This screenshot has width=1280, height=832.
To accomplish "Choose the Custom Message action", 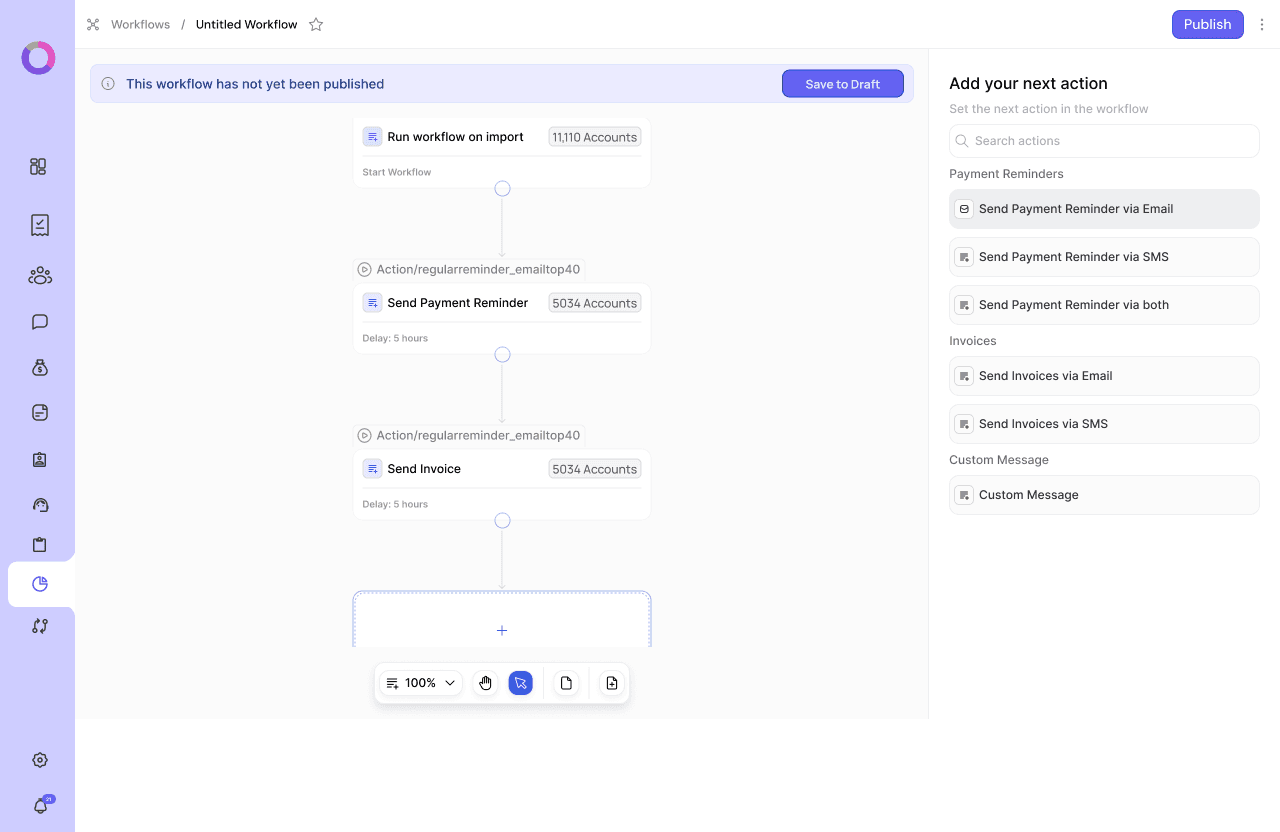I will click(x=1104, y=495).
